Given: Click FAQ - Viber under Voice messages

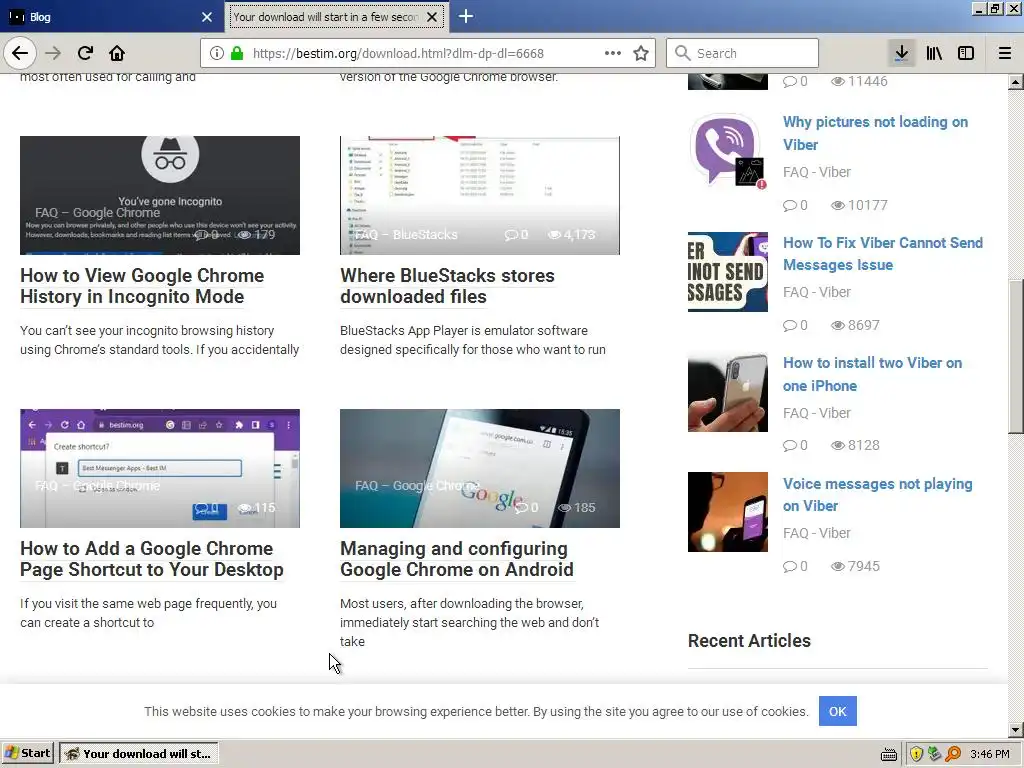Looking at the screenshot, I should point(817,533).
